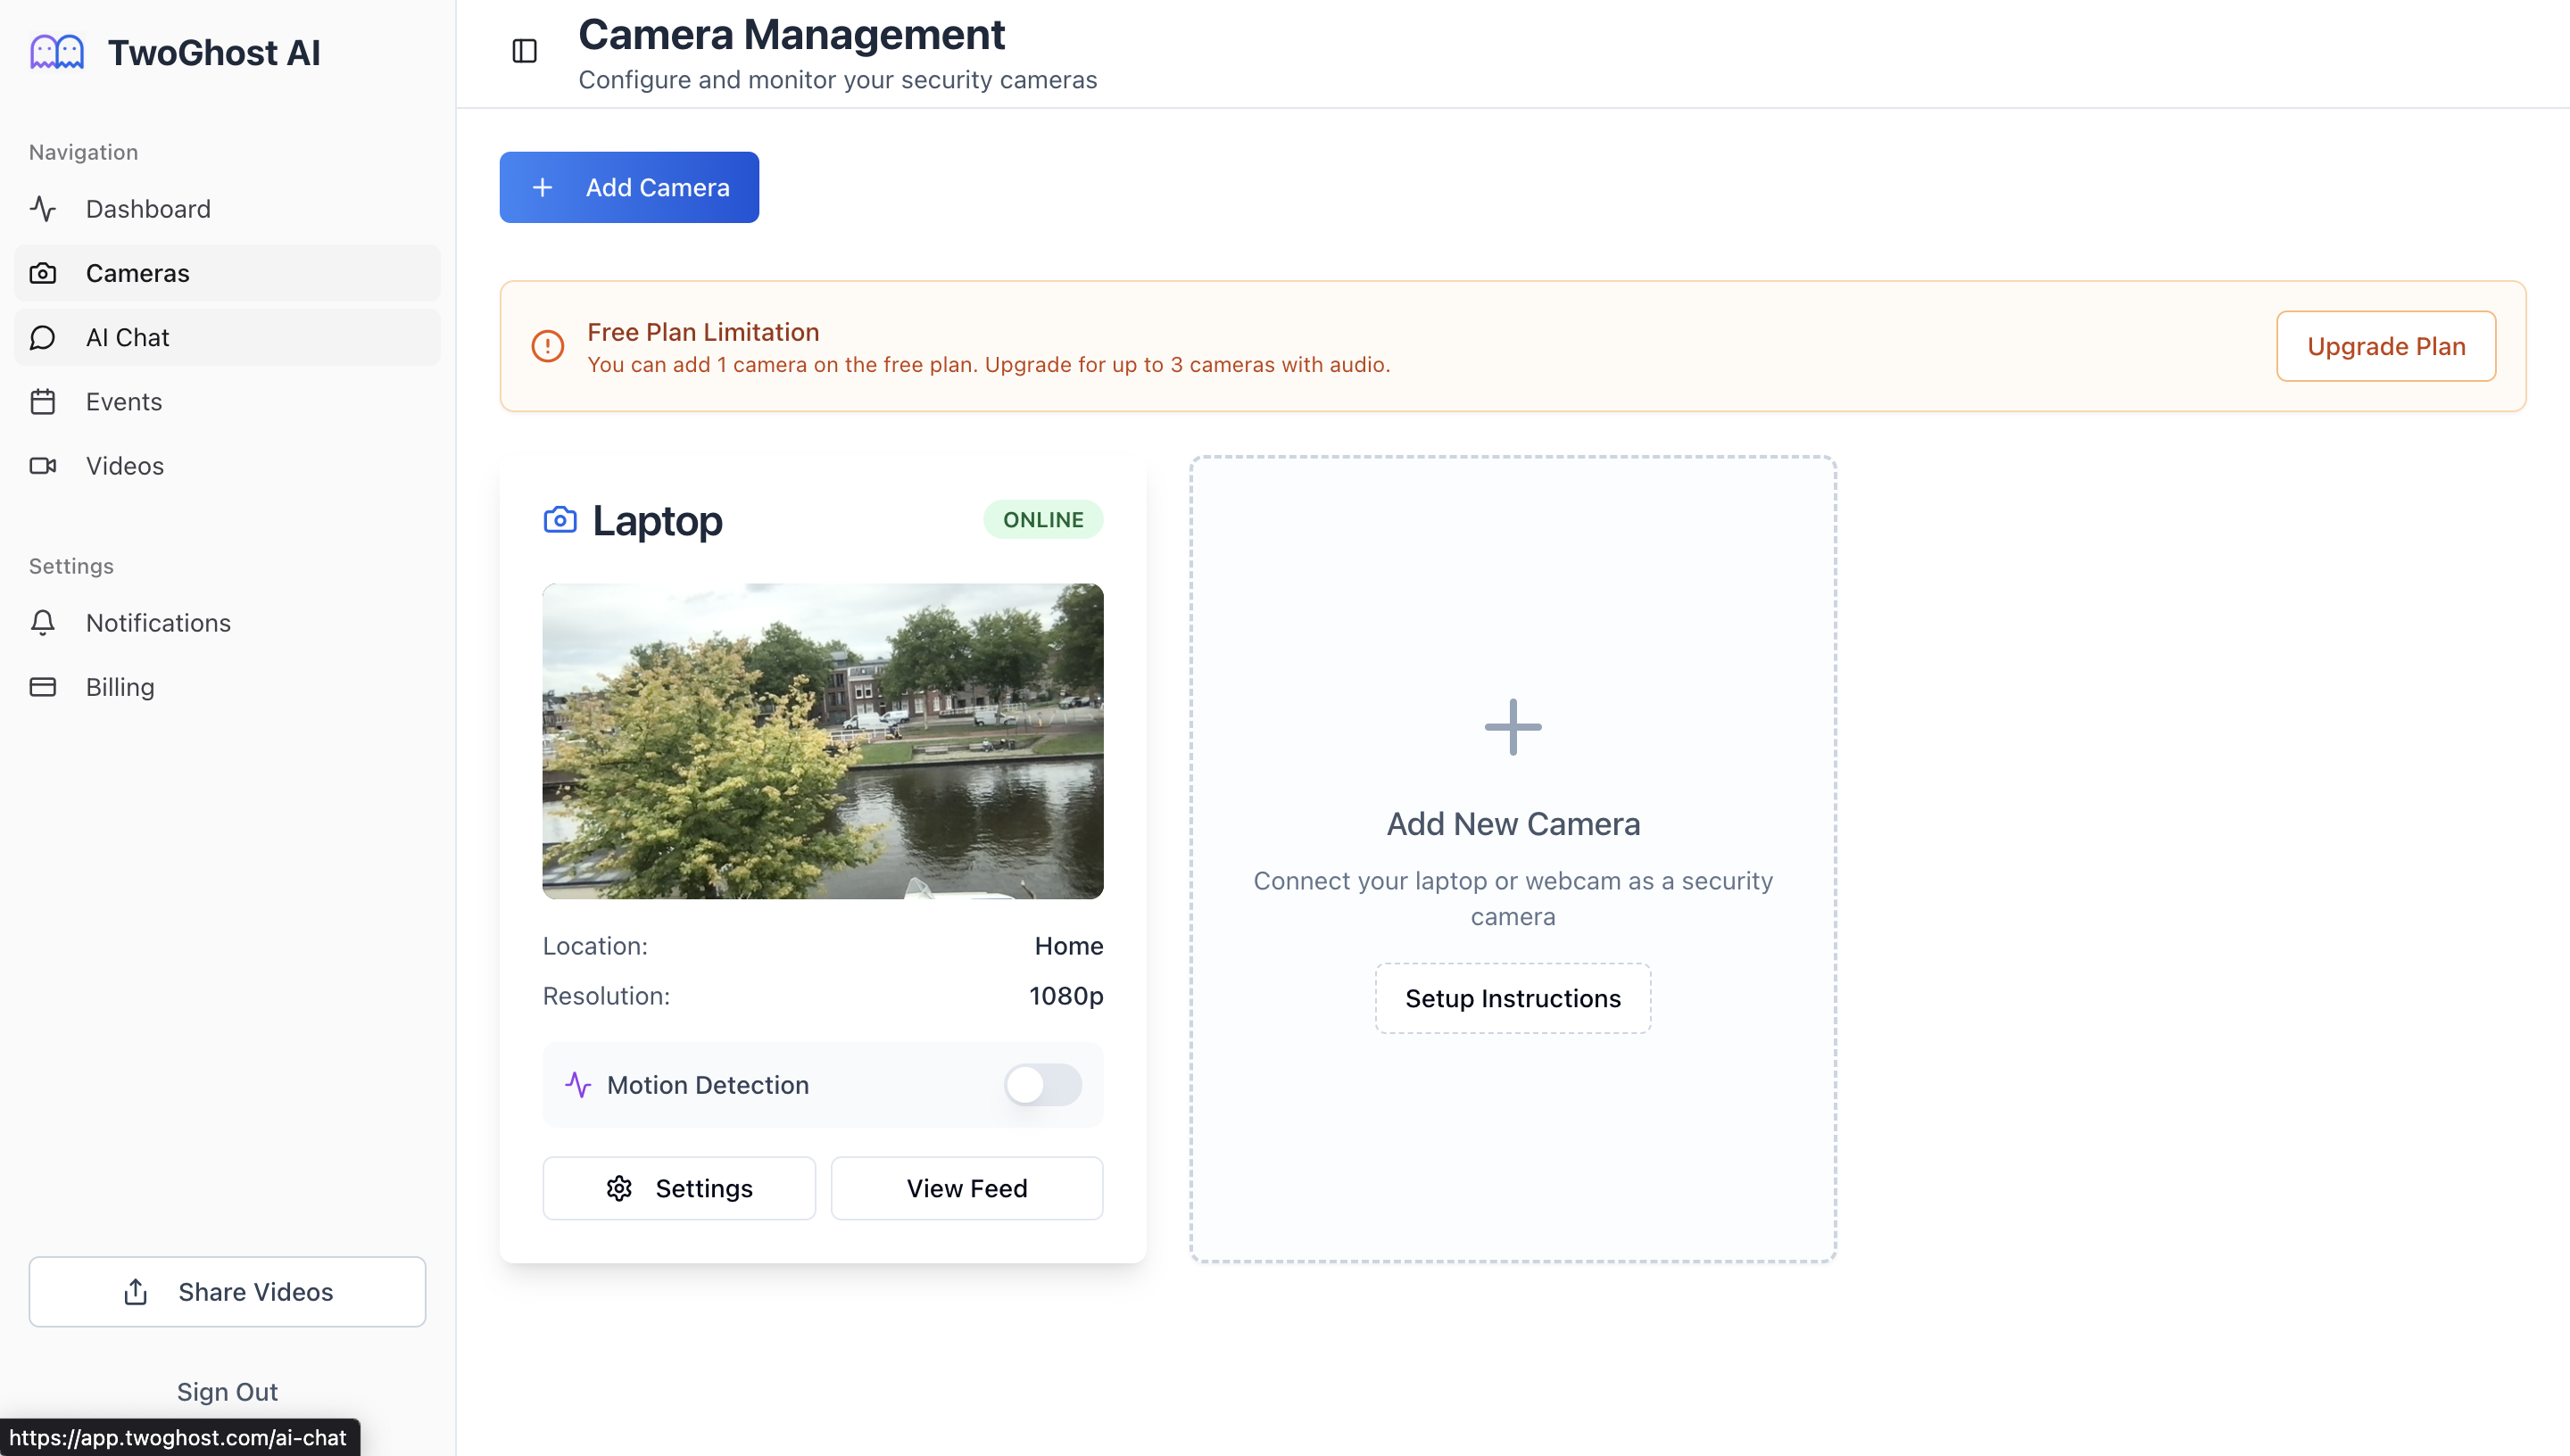Click the Laptop camera feed thumbnail
2570x1456 pixels.
[823, 741]
